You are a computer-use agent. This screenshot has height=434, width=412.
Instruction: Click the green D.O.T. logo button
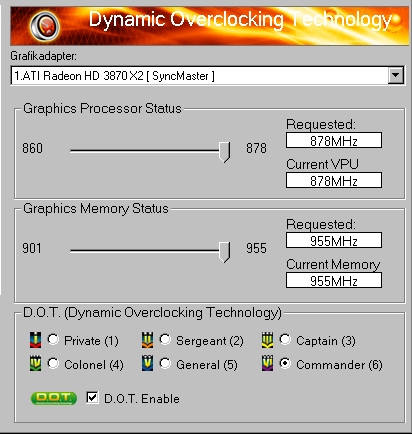click(54, 398)
